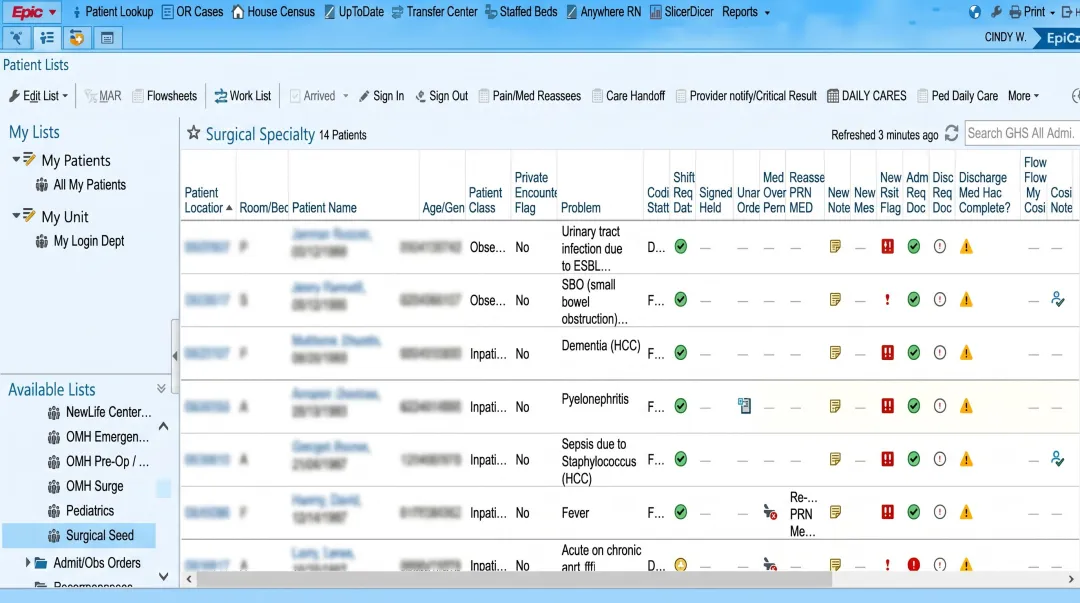This screenshot has width=1080, height=603.
Task: Open SlicerDicer
Action: click(681, 12)
